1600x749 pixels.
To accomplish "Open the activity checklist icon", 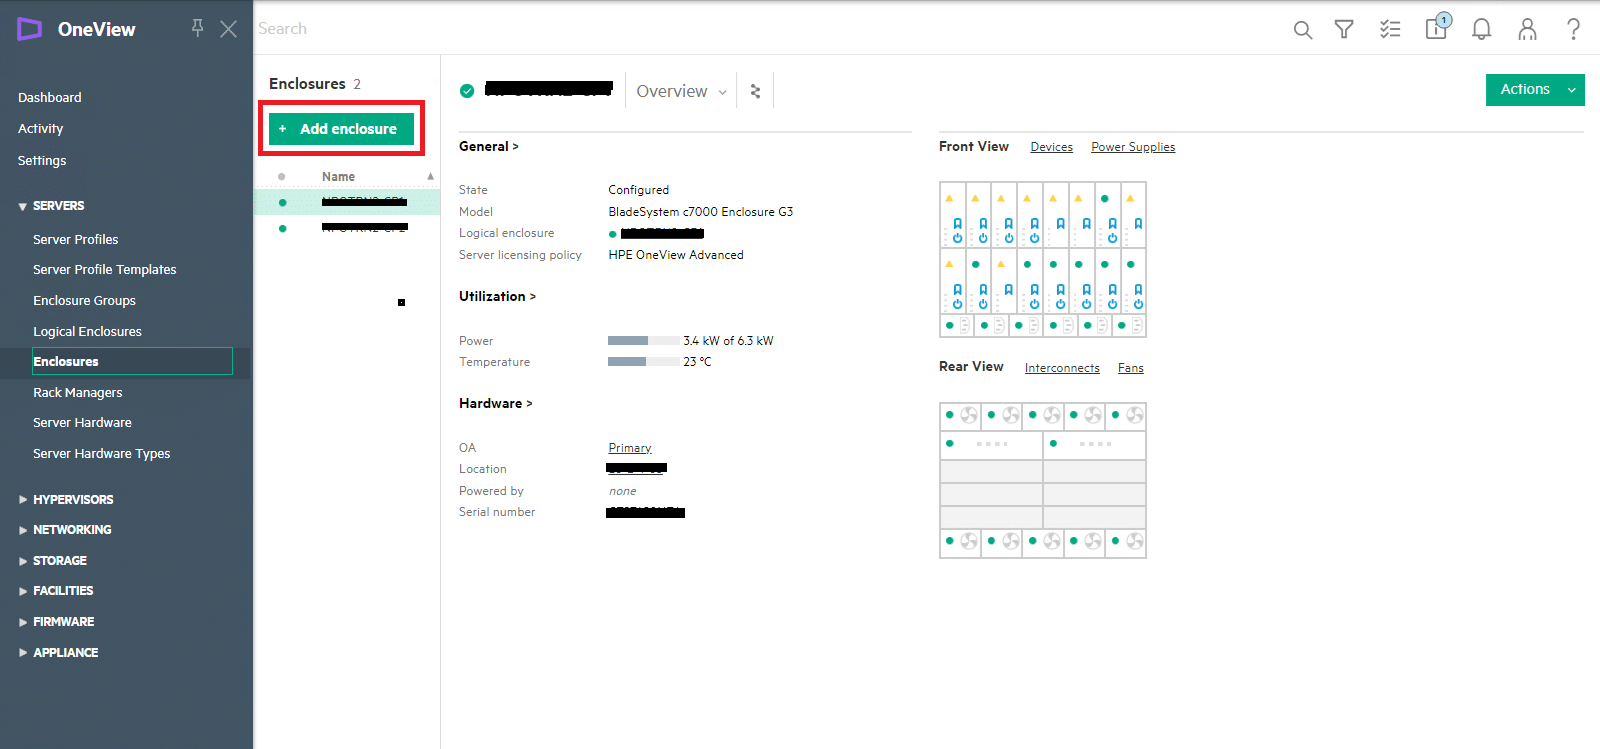I will tap(1390, 30).
